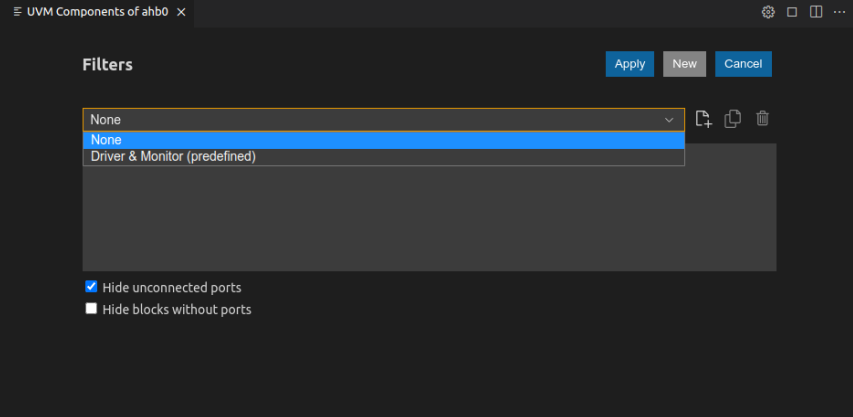Click the filter combo box showing None

[370, 120]
